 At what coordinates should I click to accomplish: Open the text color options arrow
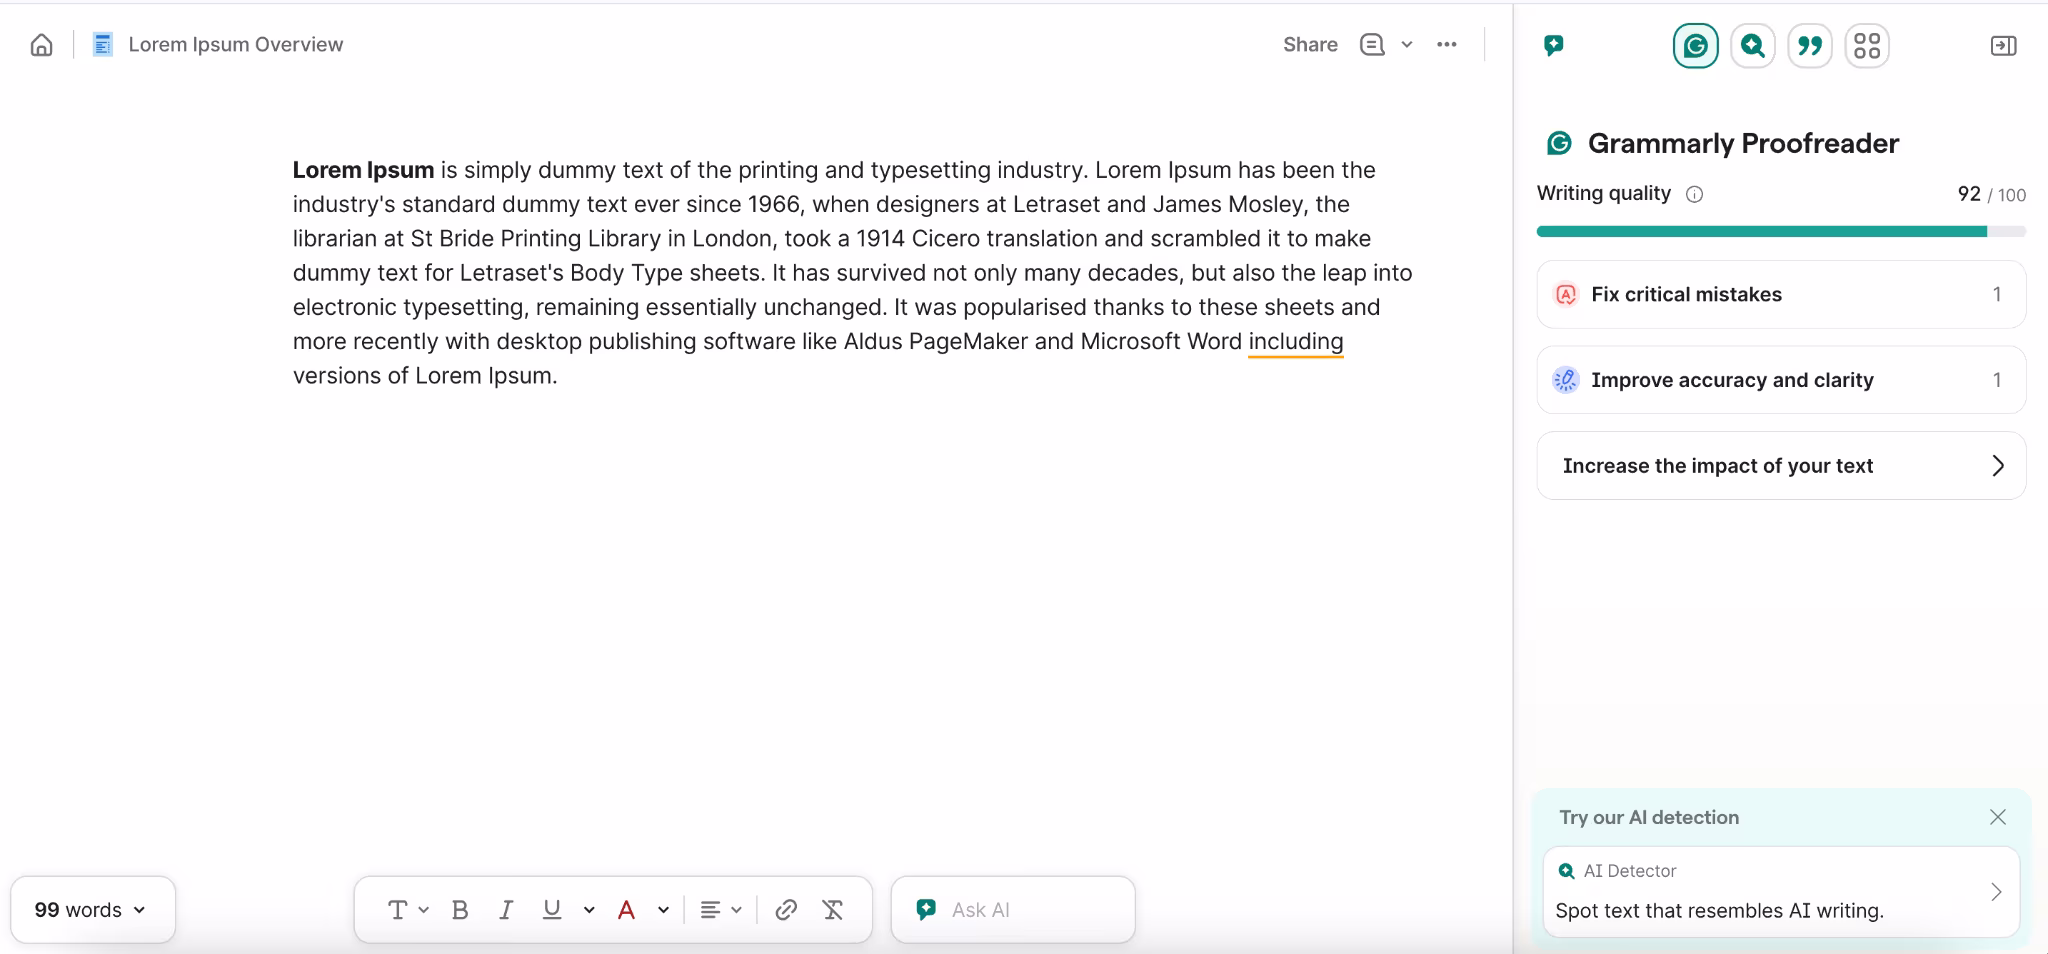pyautogui.click(x=663, y=910)
